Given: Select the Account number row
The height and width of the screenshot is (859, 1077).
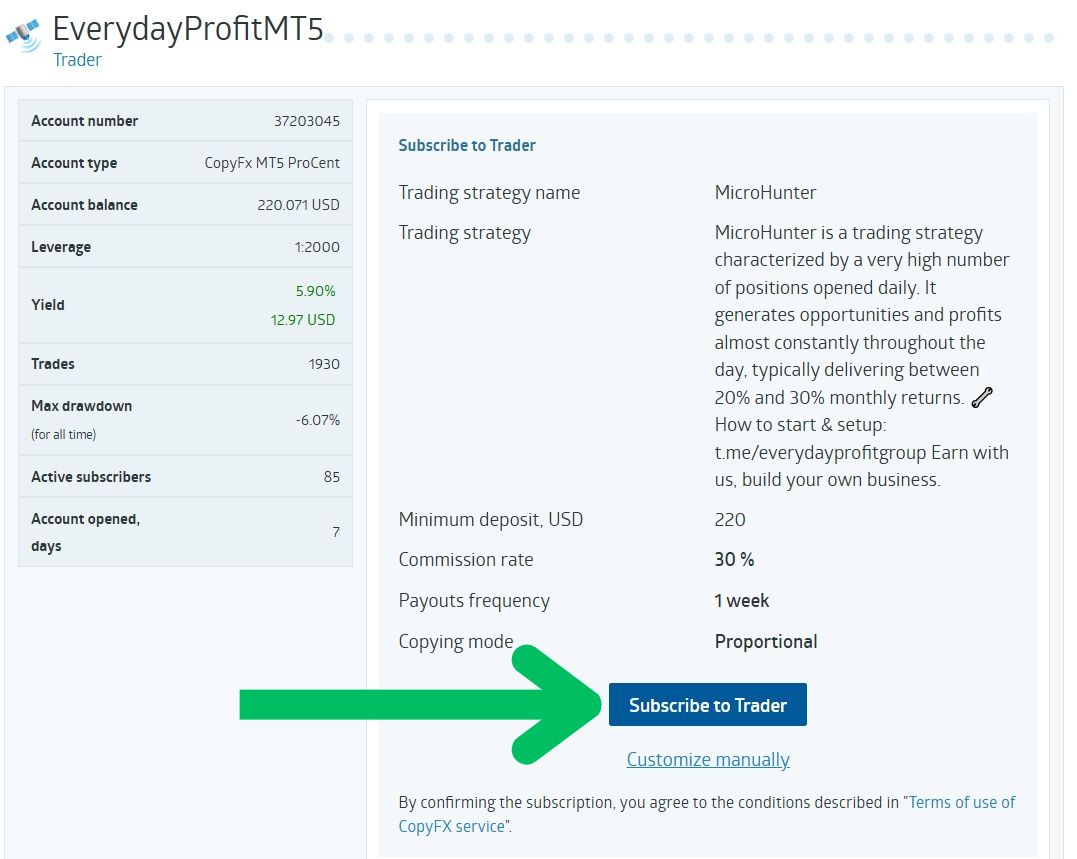Looking at the screenshot, I should click(185, 121).
